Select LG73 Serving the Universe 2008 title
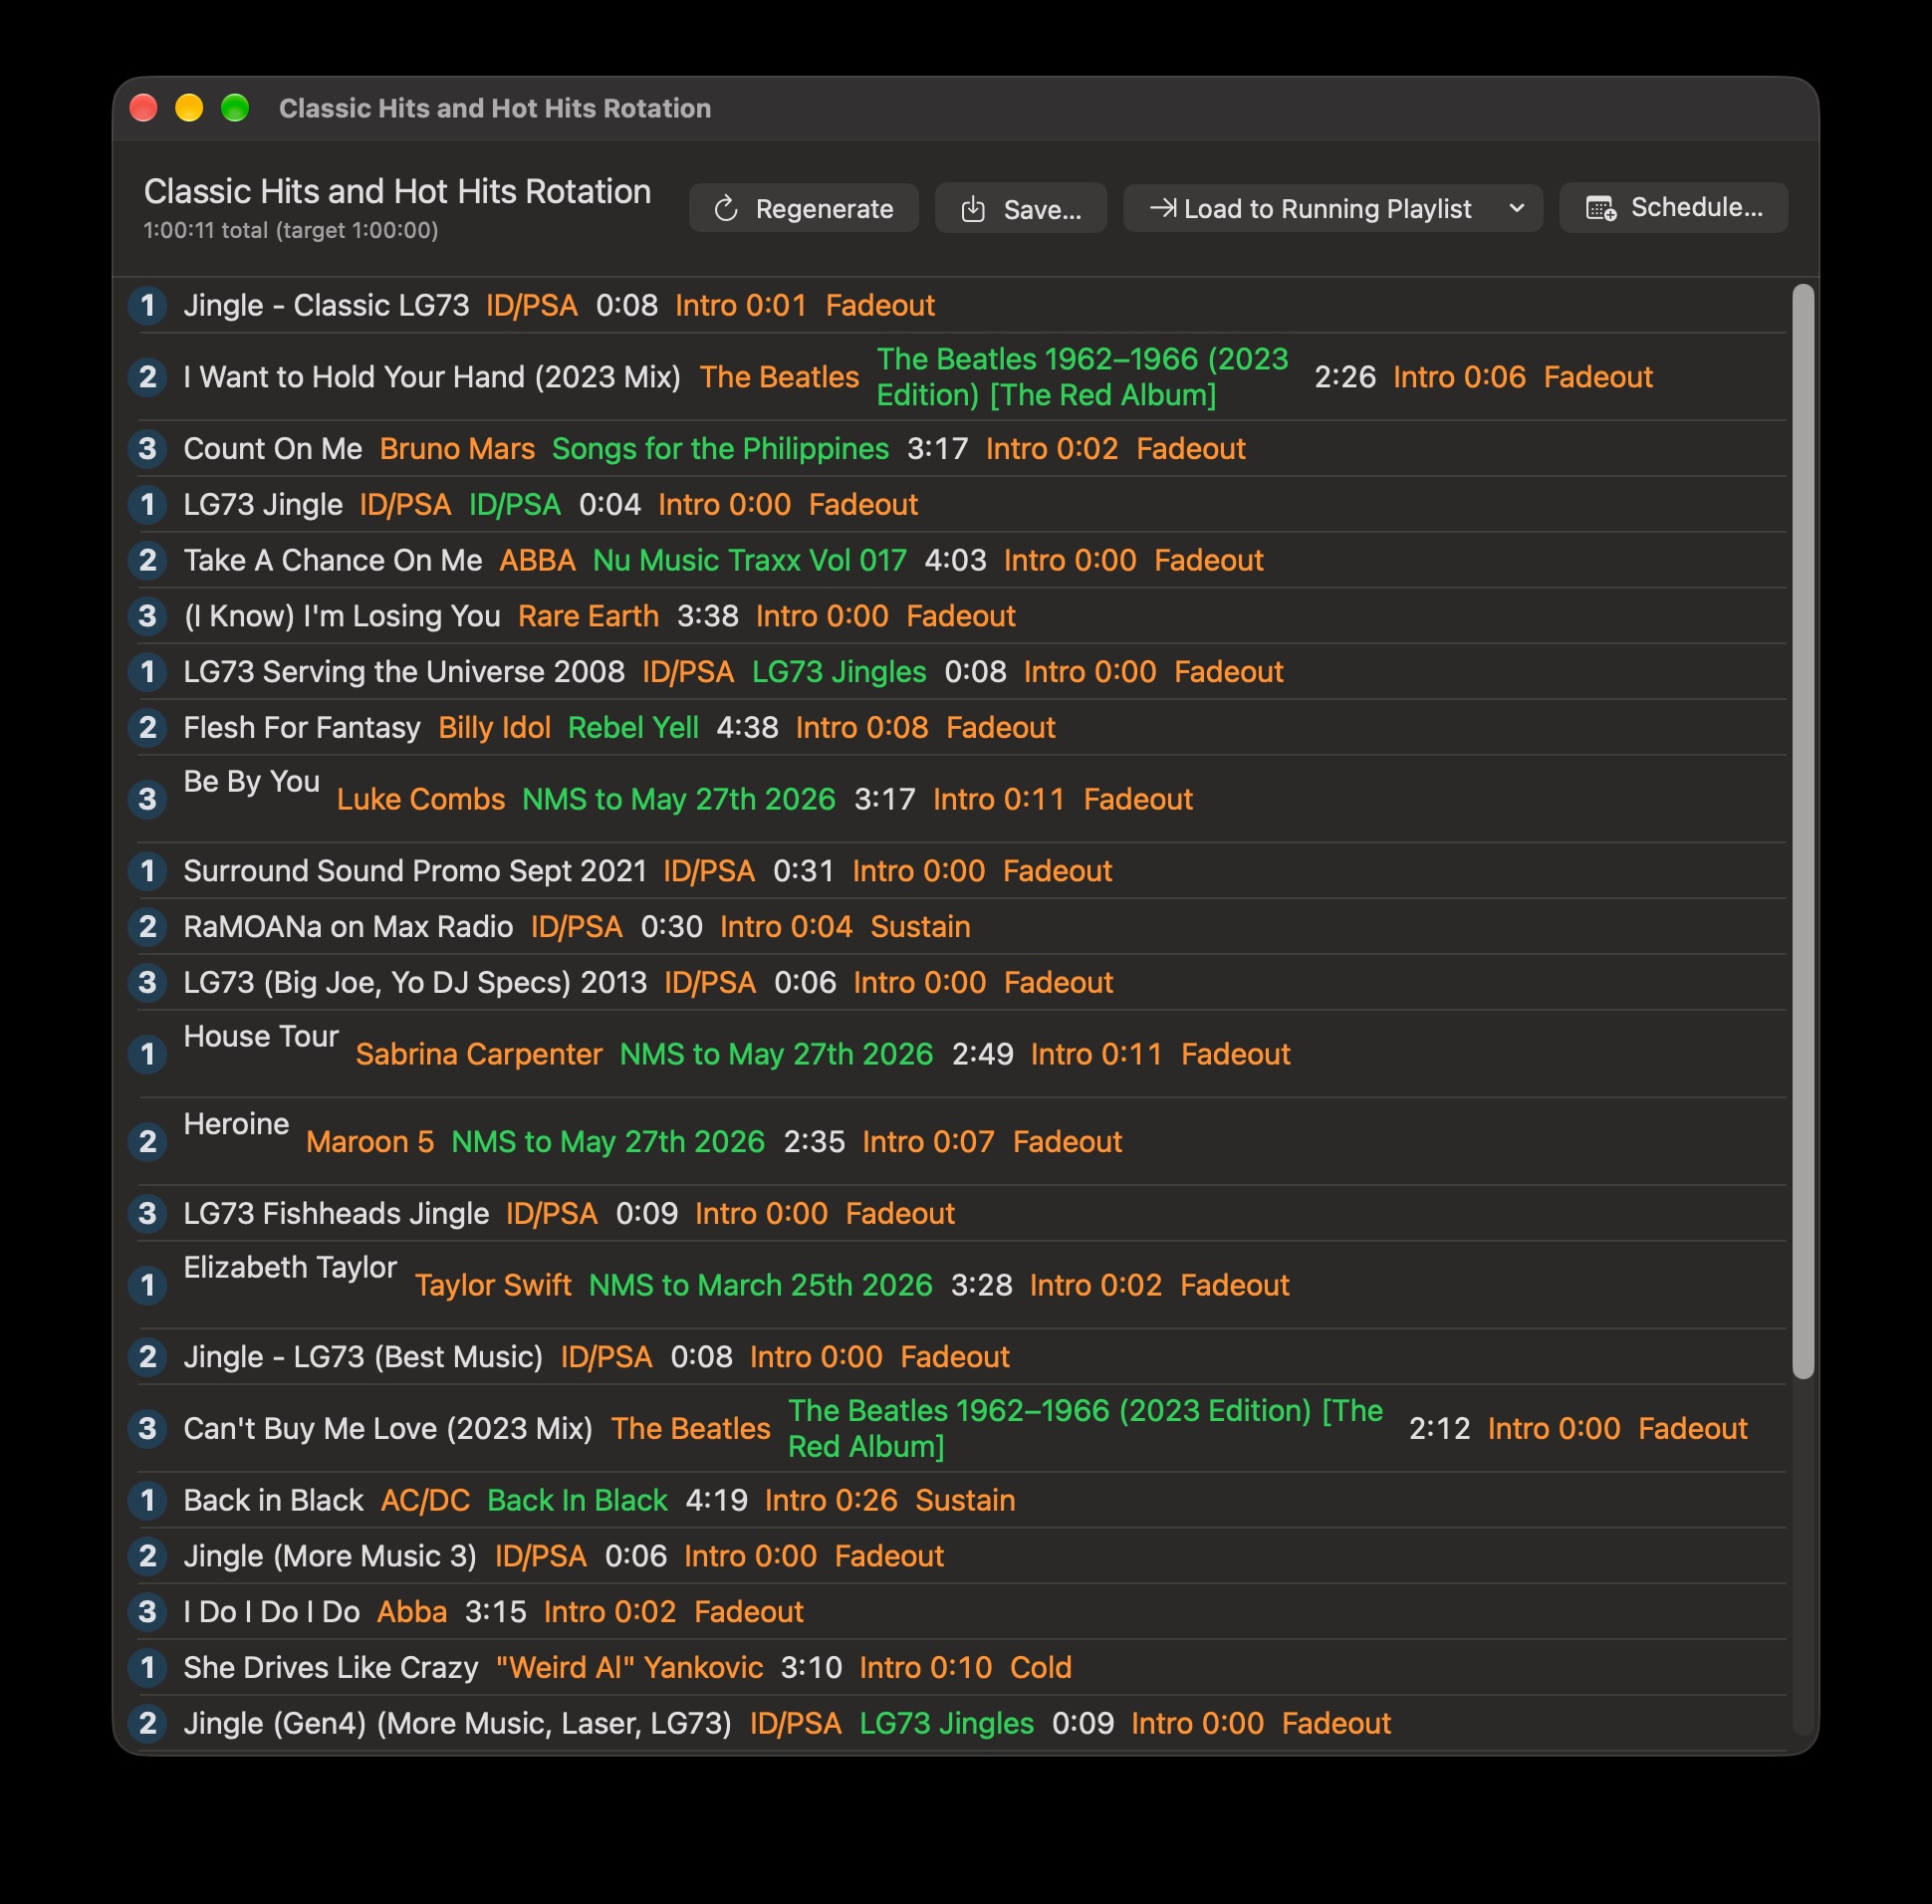The height and width of the screenshot is (1904, 1932). (404, 672)
